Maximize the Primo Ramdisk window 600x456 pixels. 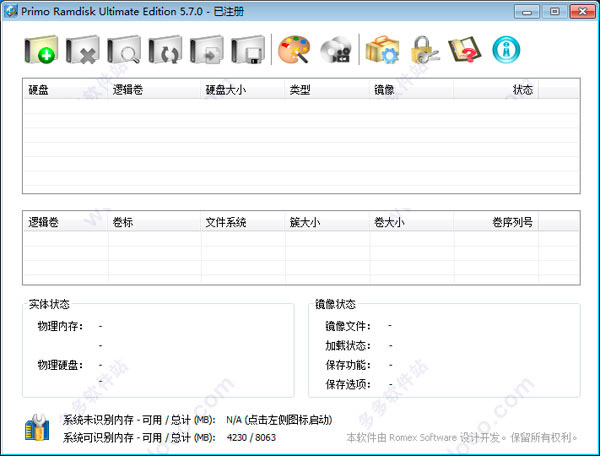click(x=554, y=11)
